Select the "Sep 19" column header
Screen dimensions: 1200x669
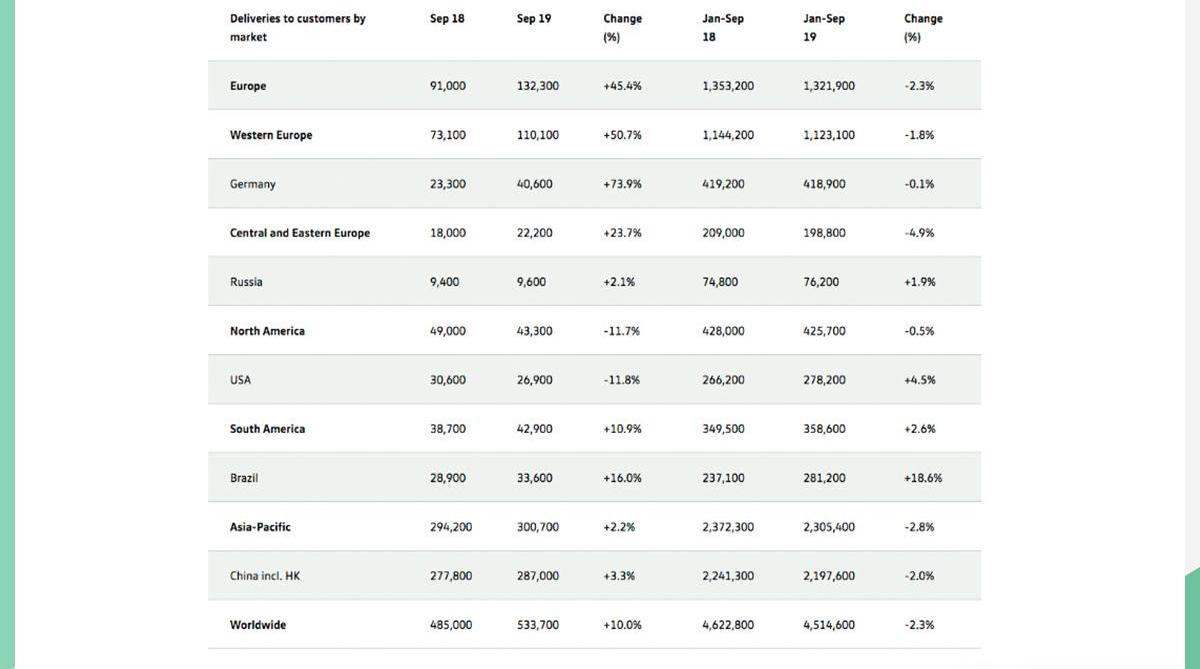(533, 19)
